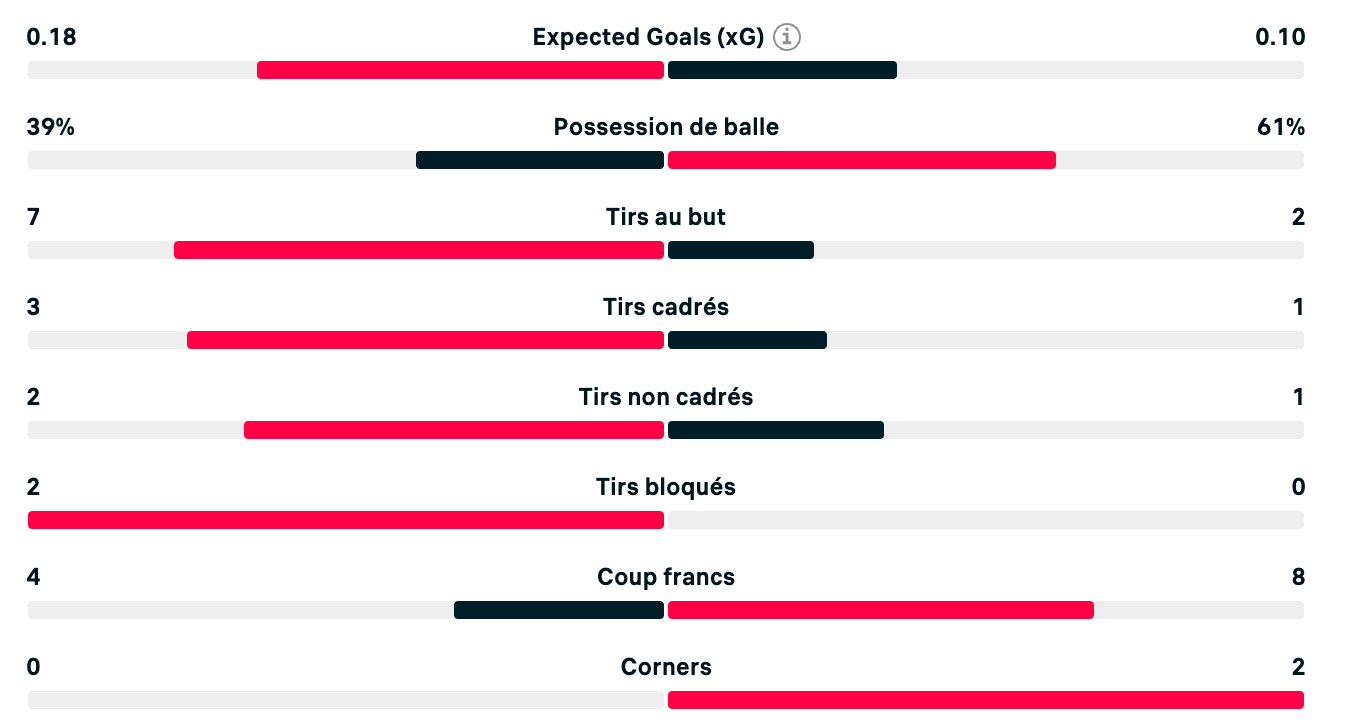The image size is (1354, 726).
Task: Click the red Tirs au but bar
Action: pos(419,250)
